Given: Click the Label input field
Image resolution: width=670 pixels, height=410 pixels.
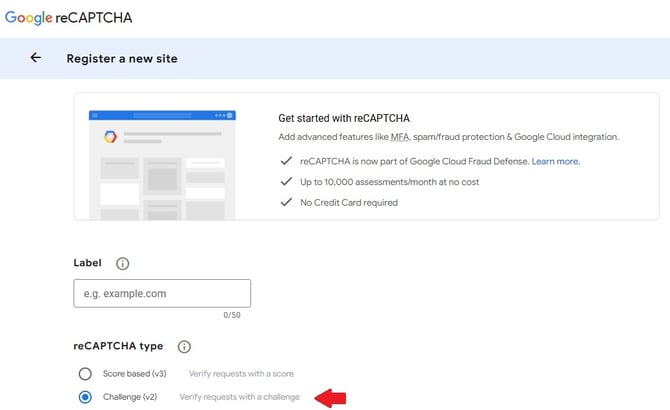Looking at the screenshot, I should [x=162, y=293].
